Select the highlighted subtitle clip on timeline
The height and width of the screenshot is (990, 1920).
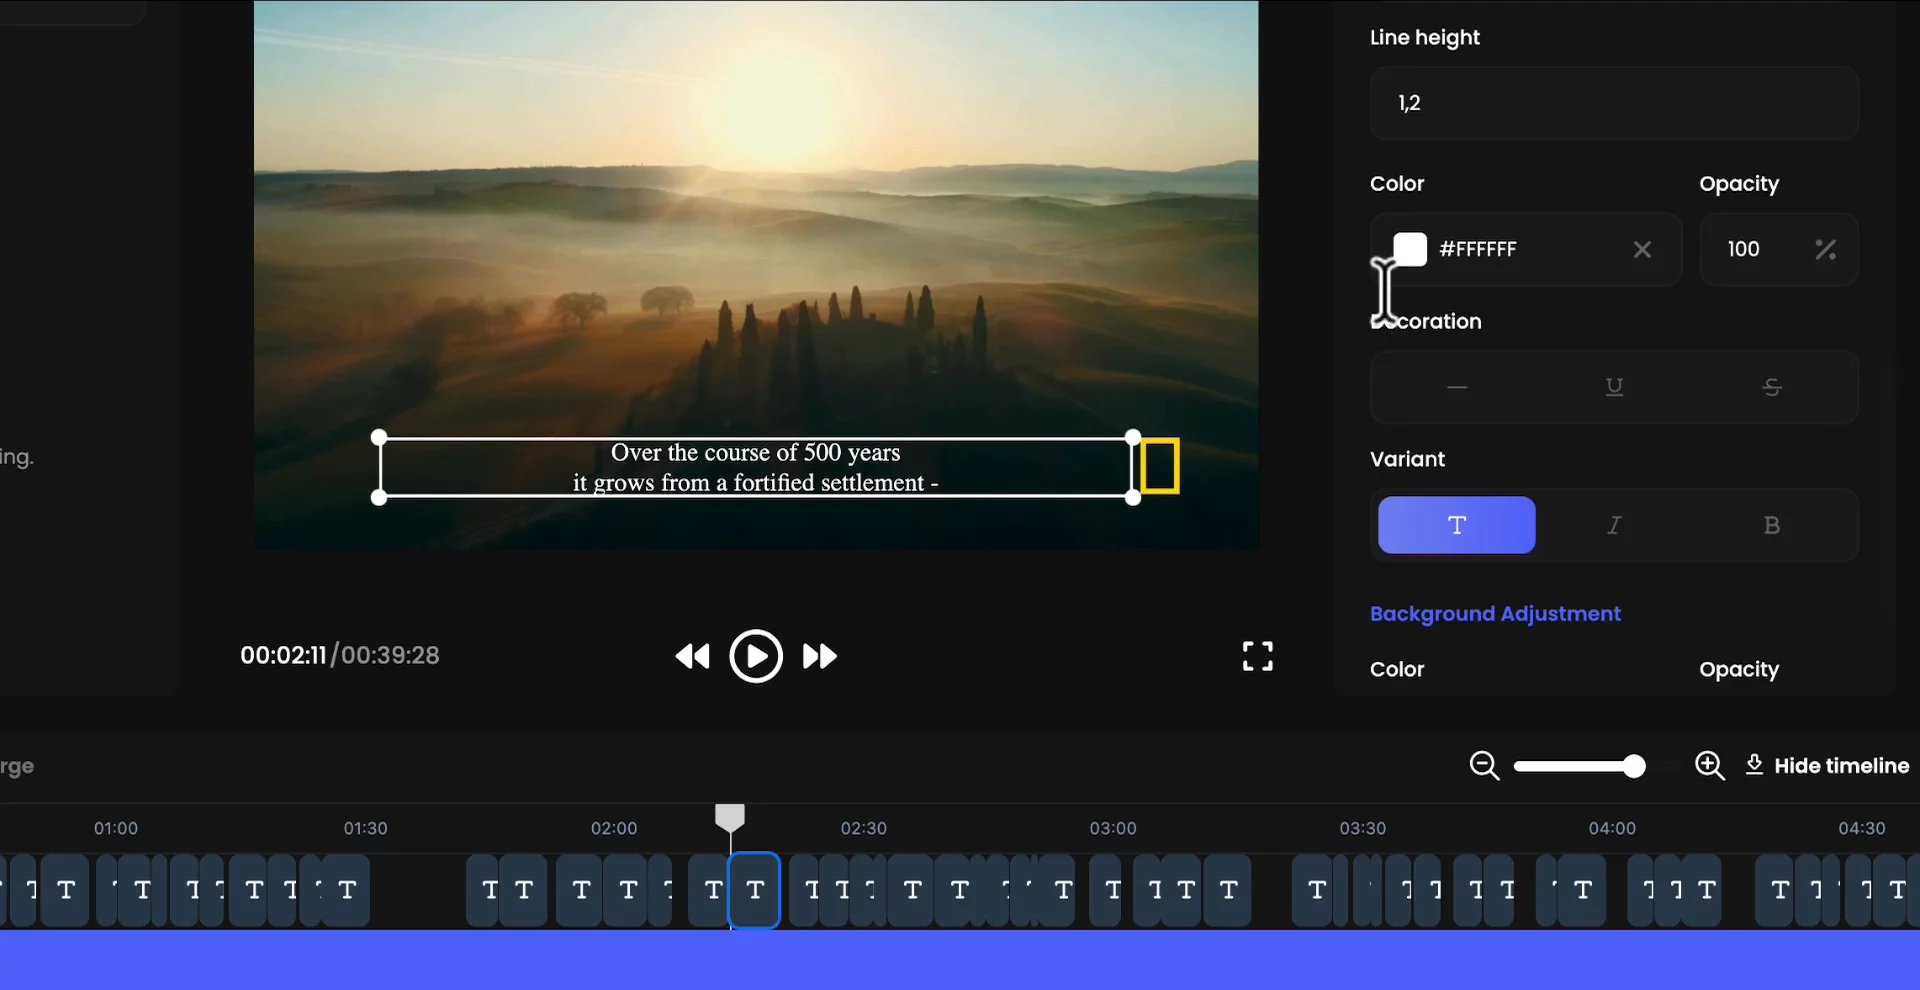(x=754, y=890)
